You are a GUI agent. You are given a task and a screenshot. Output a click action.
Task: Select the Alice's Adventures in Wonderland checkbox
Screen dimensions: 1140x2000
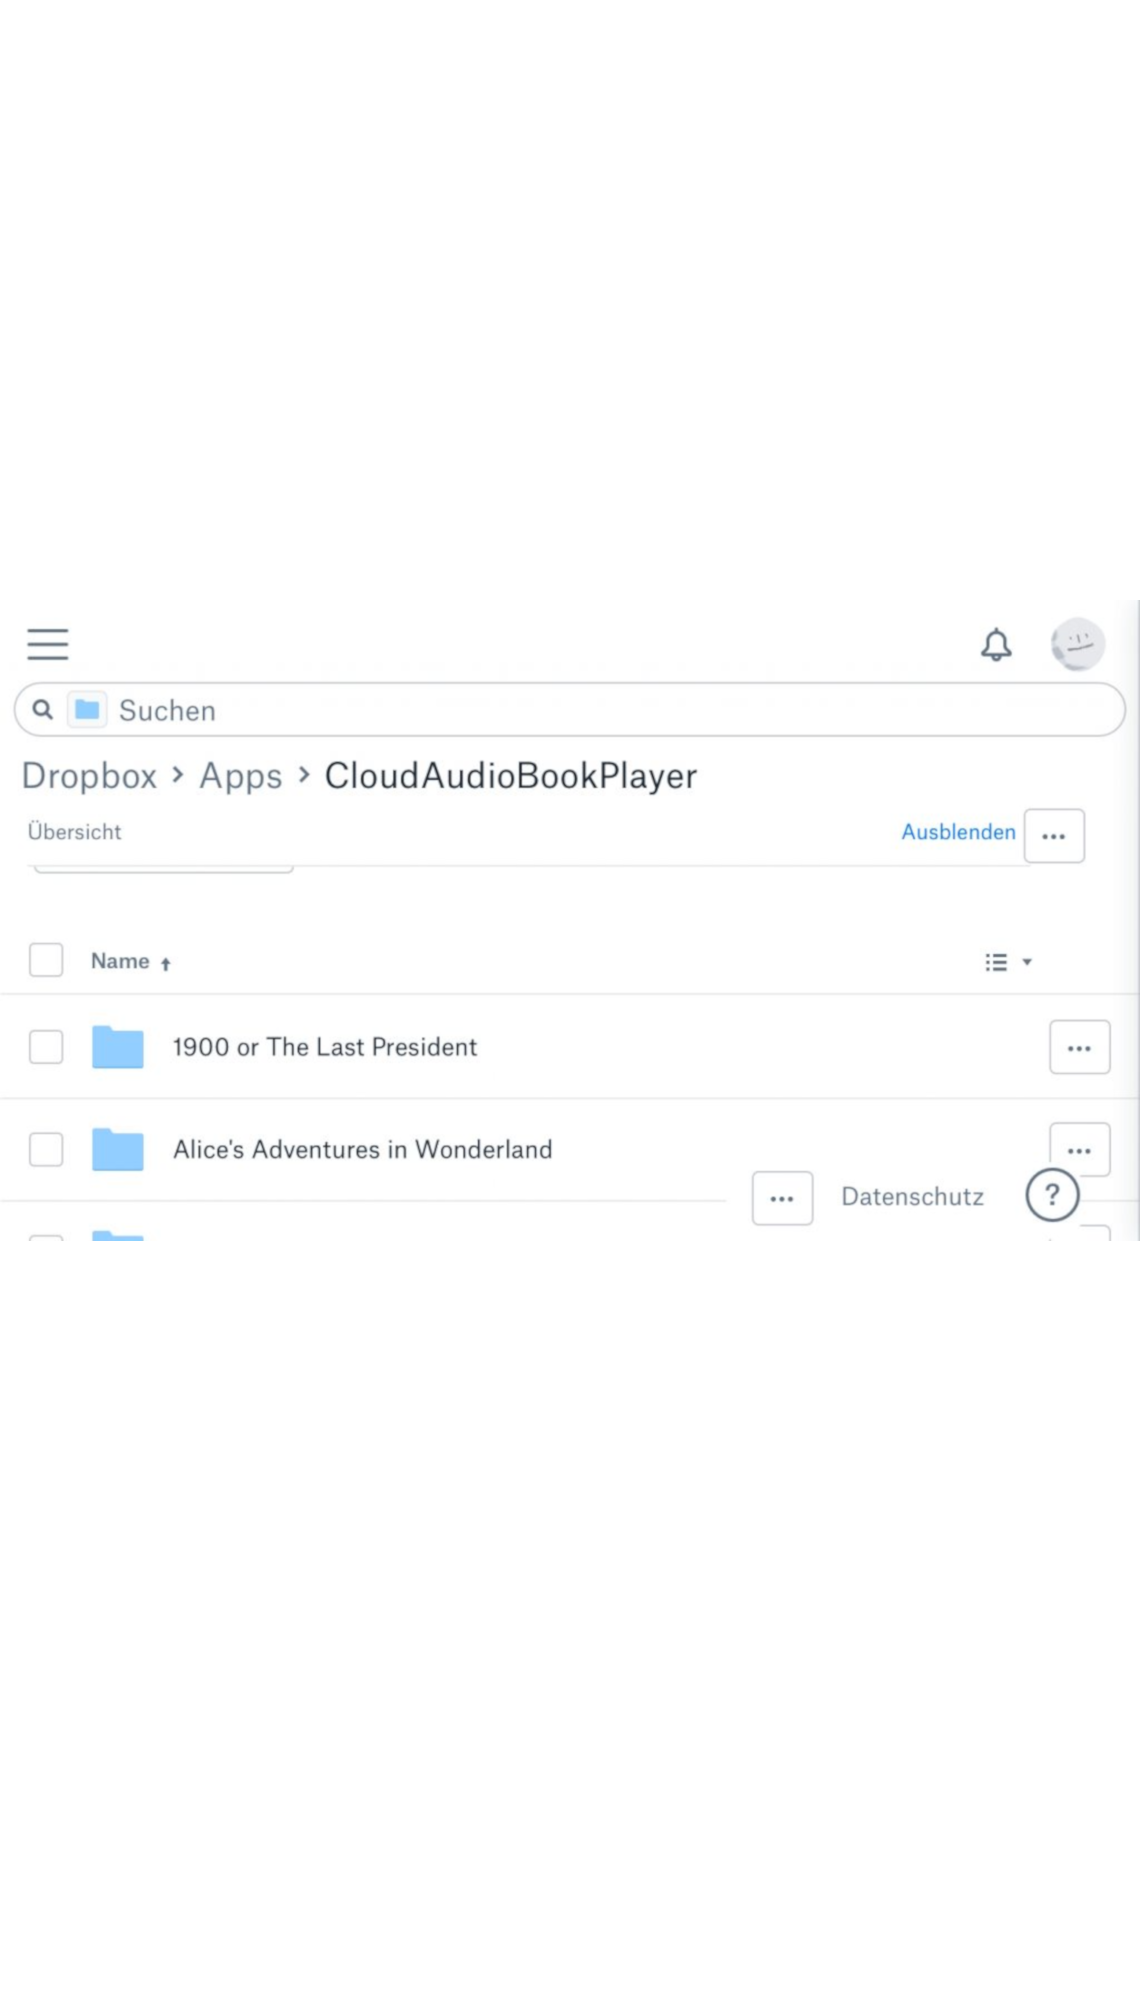(46, 1149)
